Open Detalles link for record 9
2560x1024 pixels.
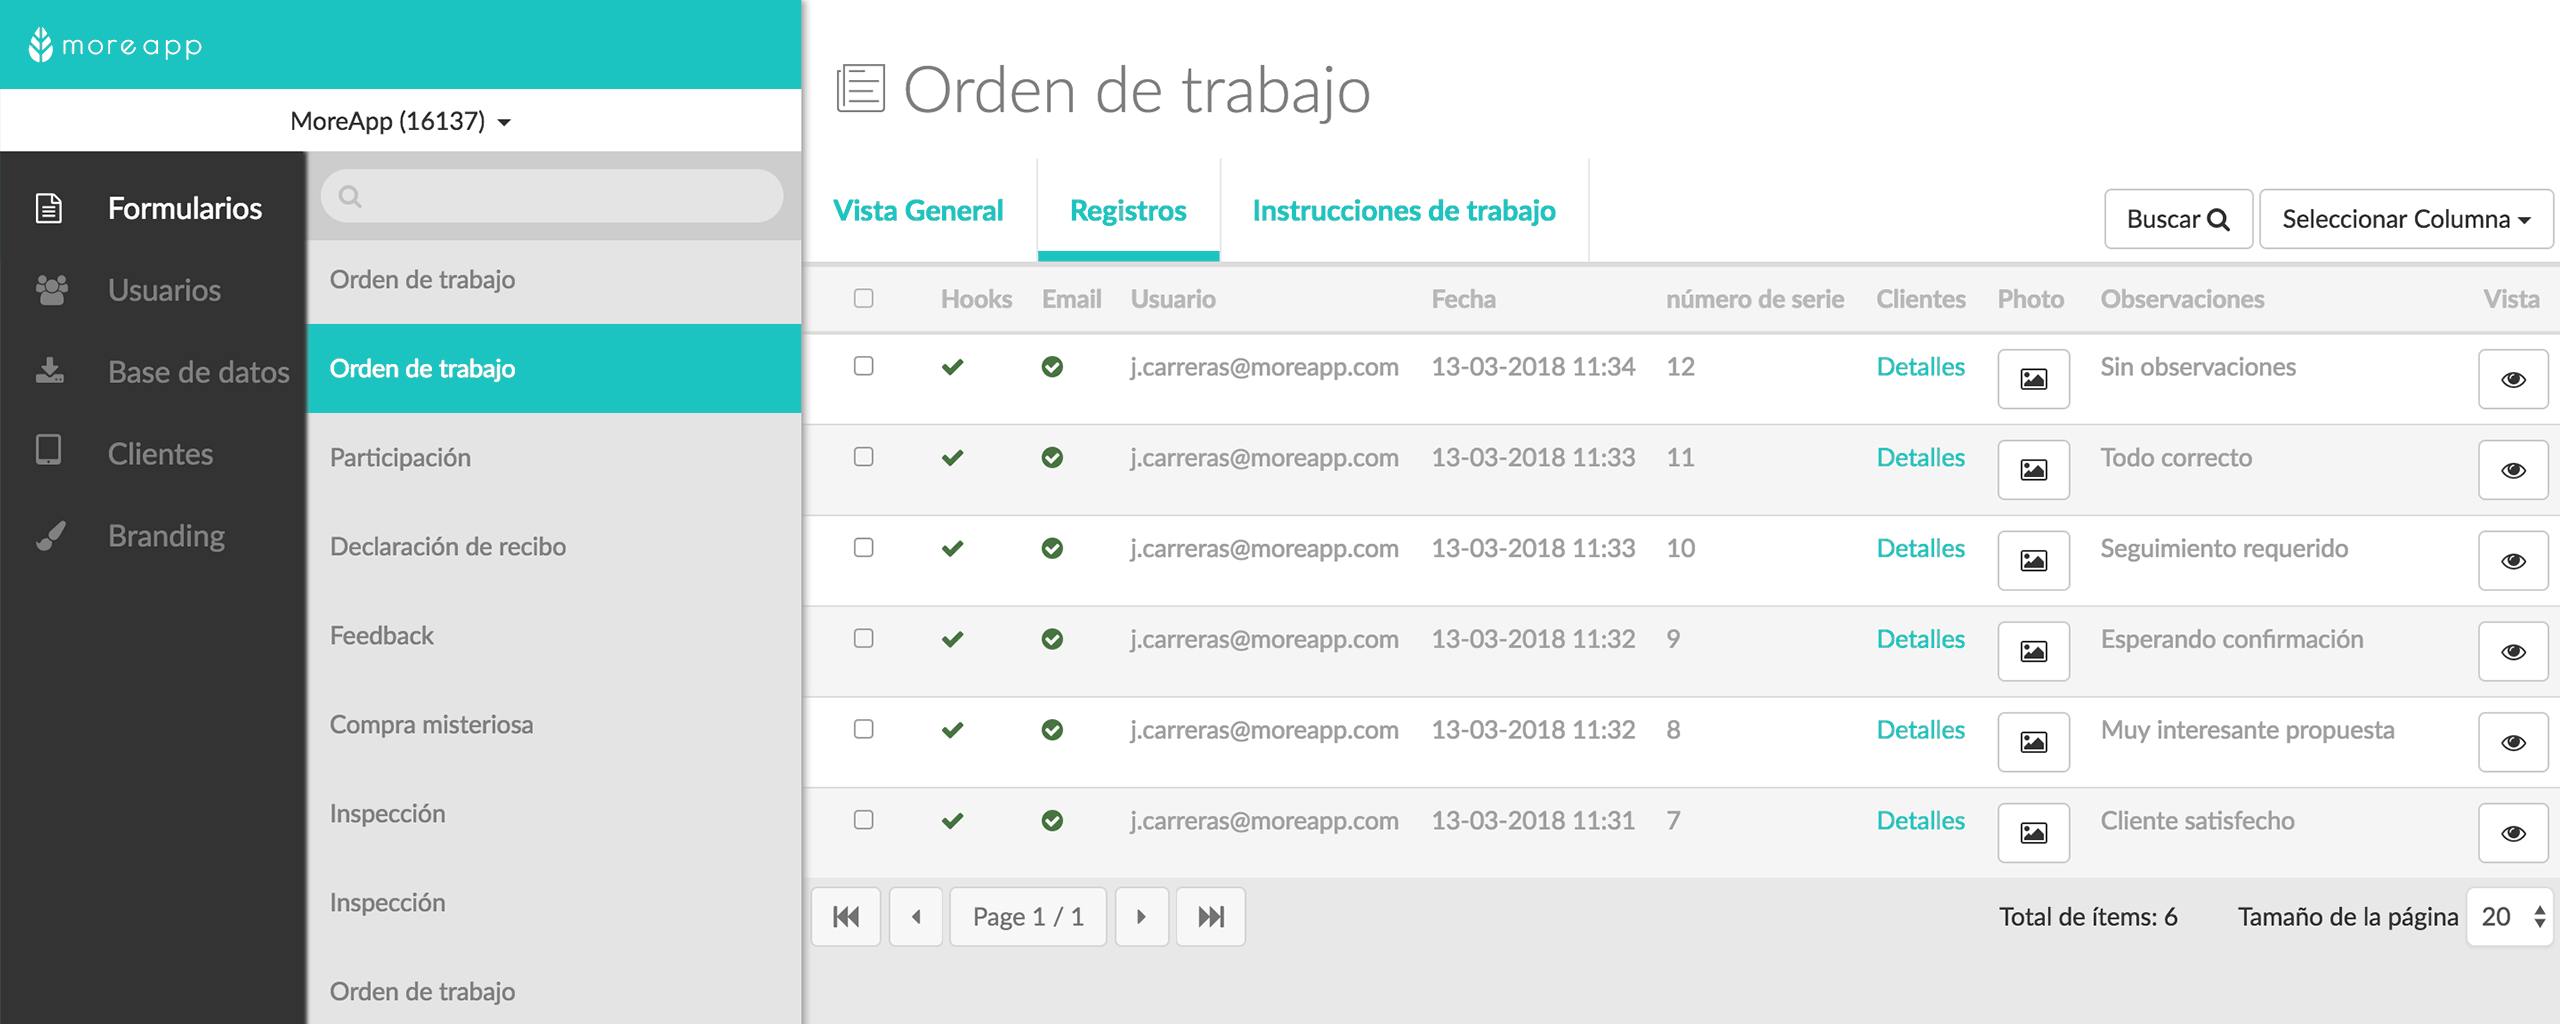click(x=1920, y=639)
